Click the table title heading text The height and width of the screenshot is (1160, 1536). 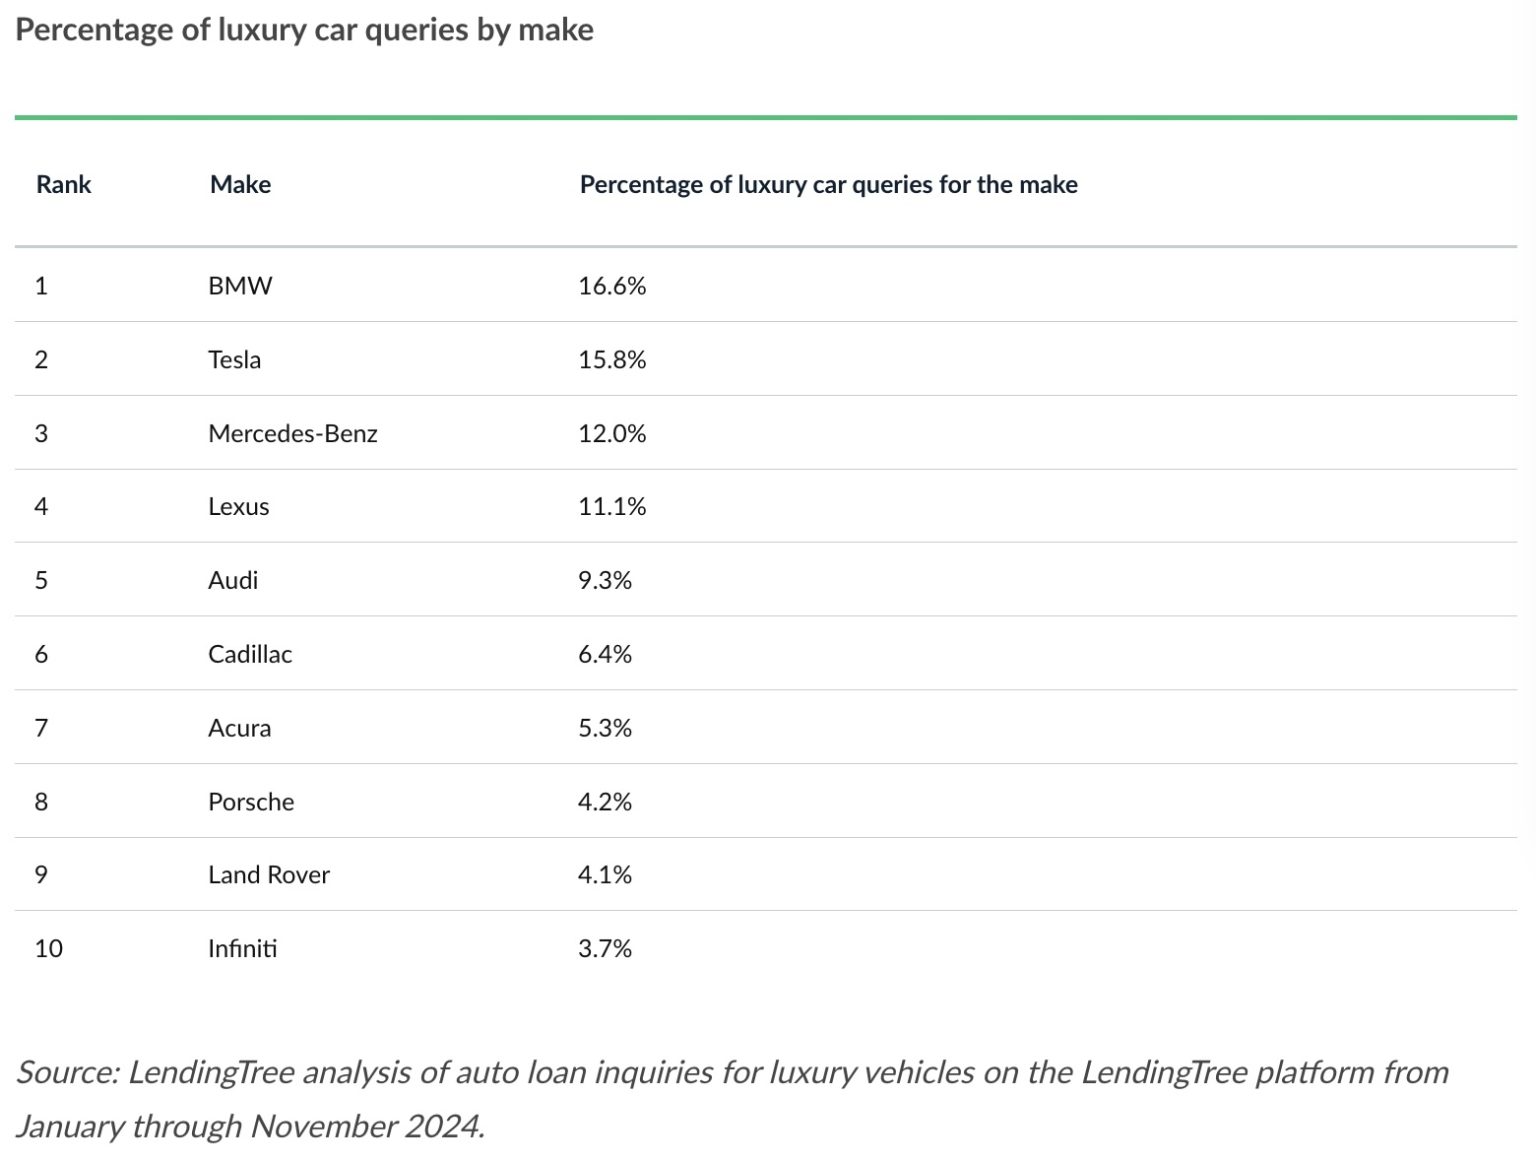pos(304,30)
